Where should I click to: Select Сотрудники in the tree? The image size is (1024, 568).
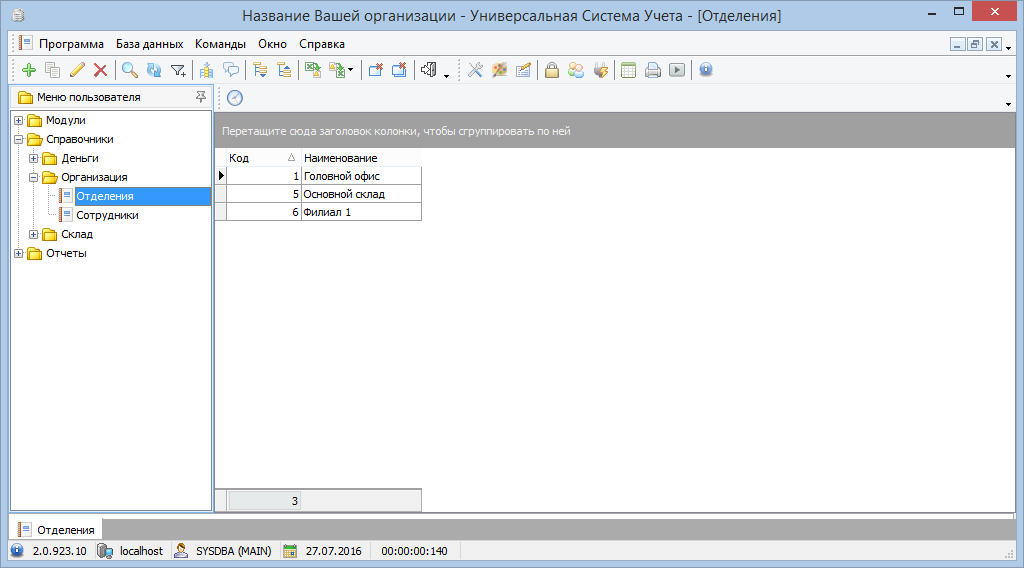(107, 215)
